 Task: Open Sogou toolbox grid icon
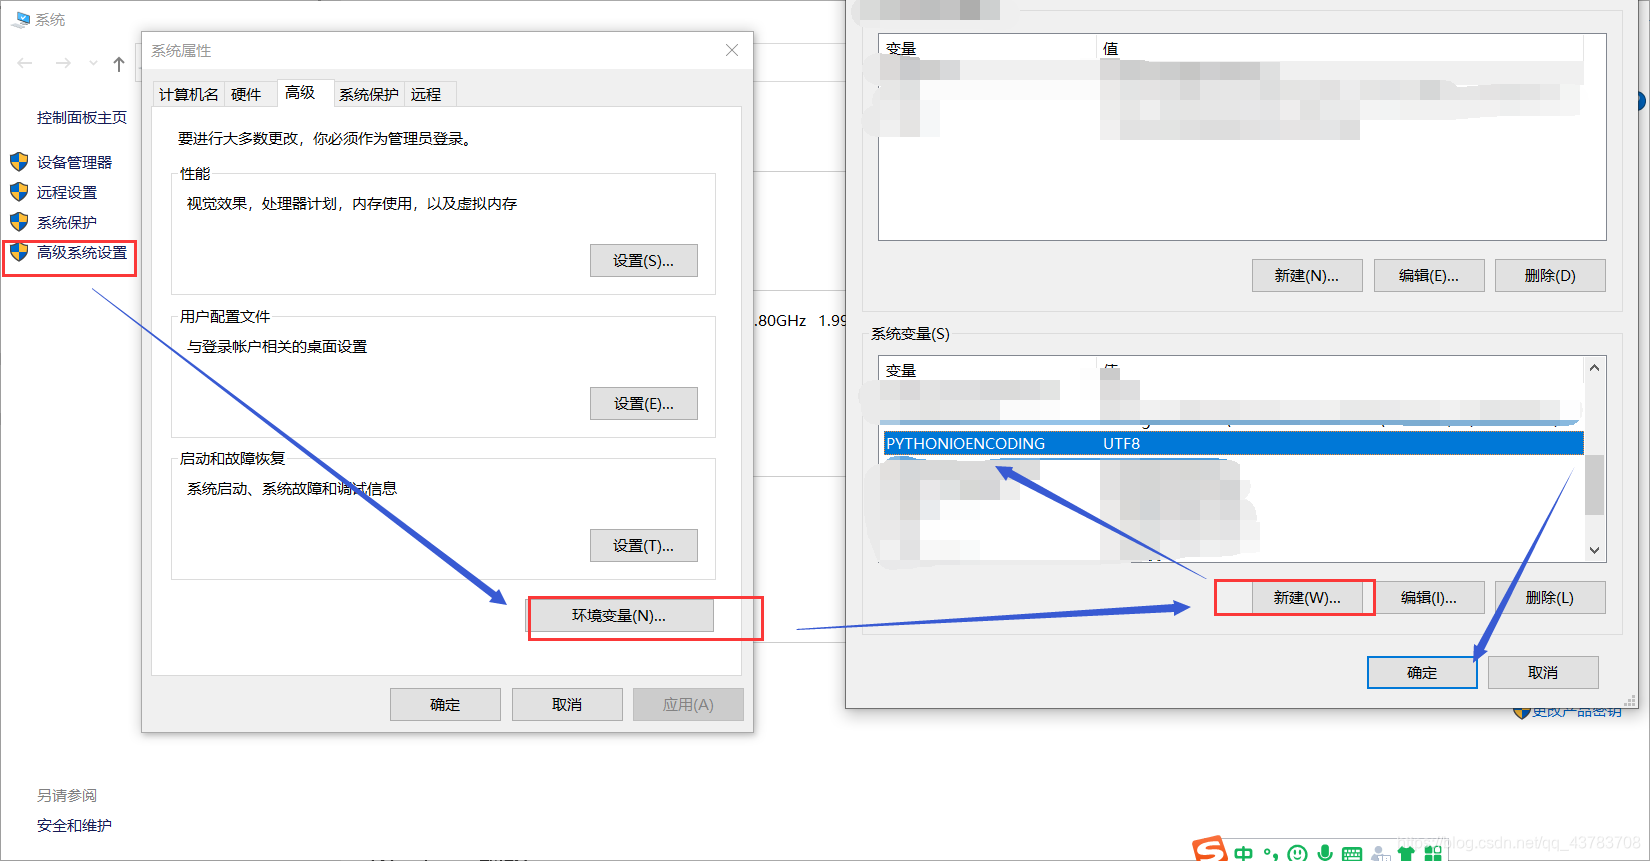pyautogui.click(x=1433, y=853)
